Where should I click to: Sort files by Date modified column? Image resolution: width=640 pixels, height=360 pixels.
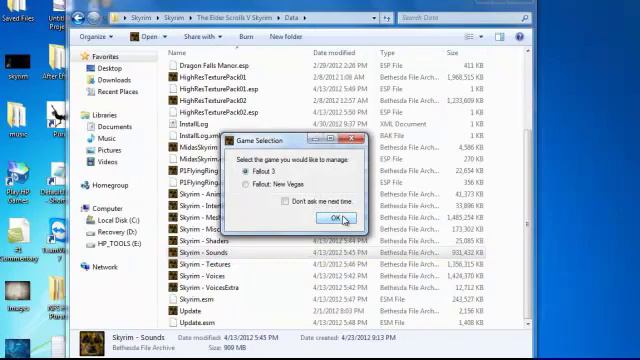click(x=334, y=53)
